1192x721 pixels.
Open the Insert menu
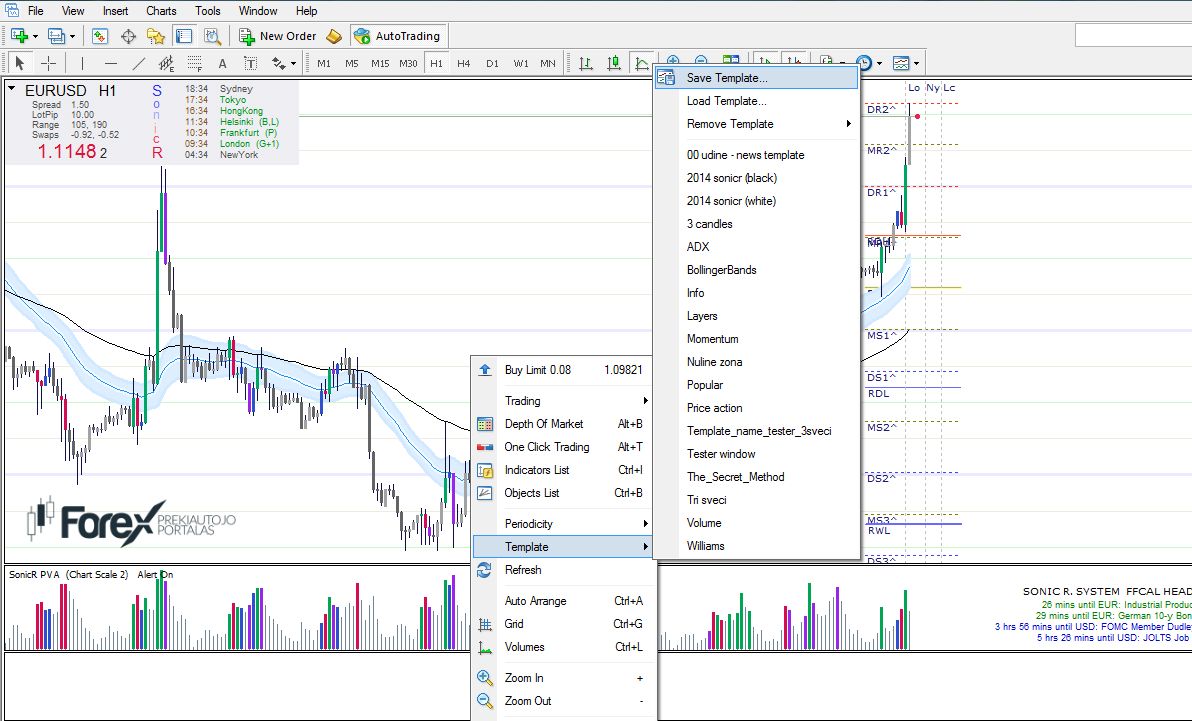pos(116,11)
